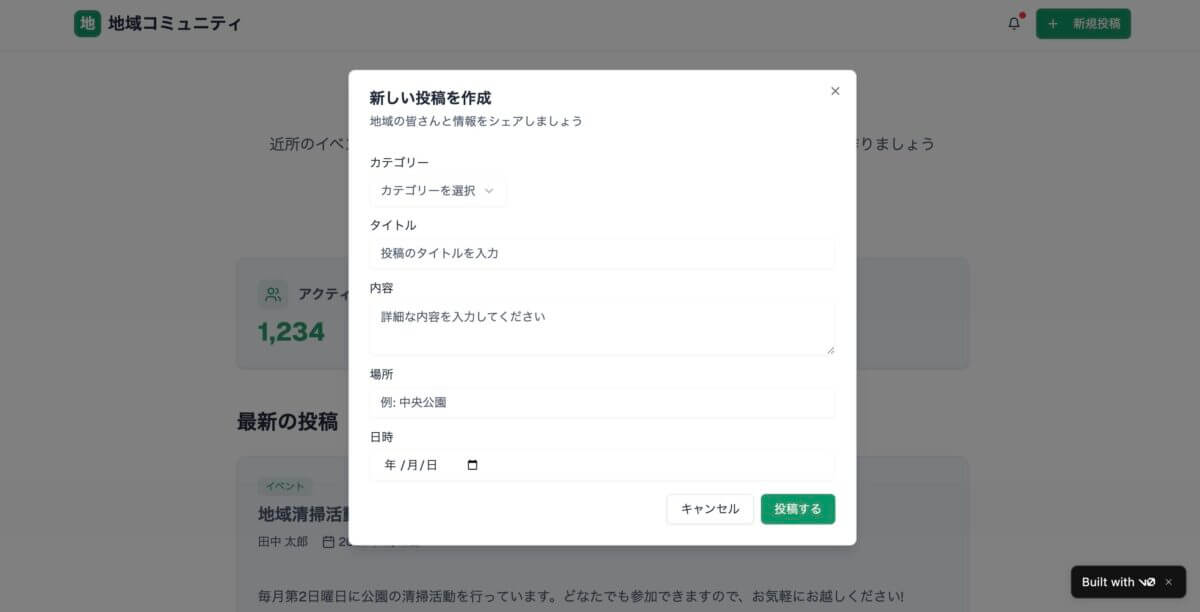Focus the 場所 input field

601,402
